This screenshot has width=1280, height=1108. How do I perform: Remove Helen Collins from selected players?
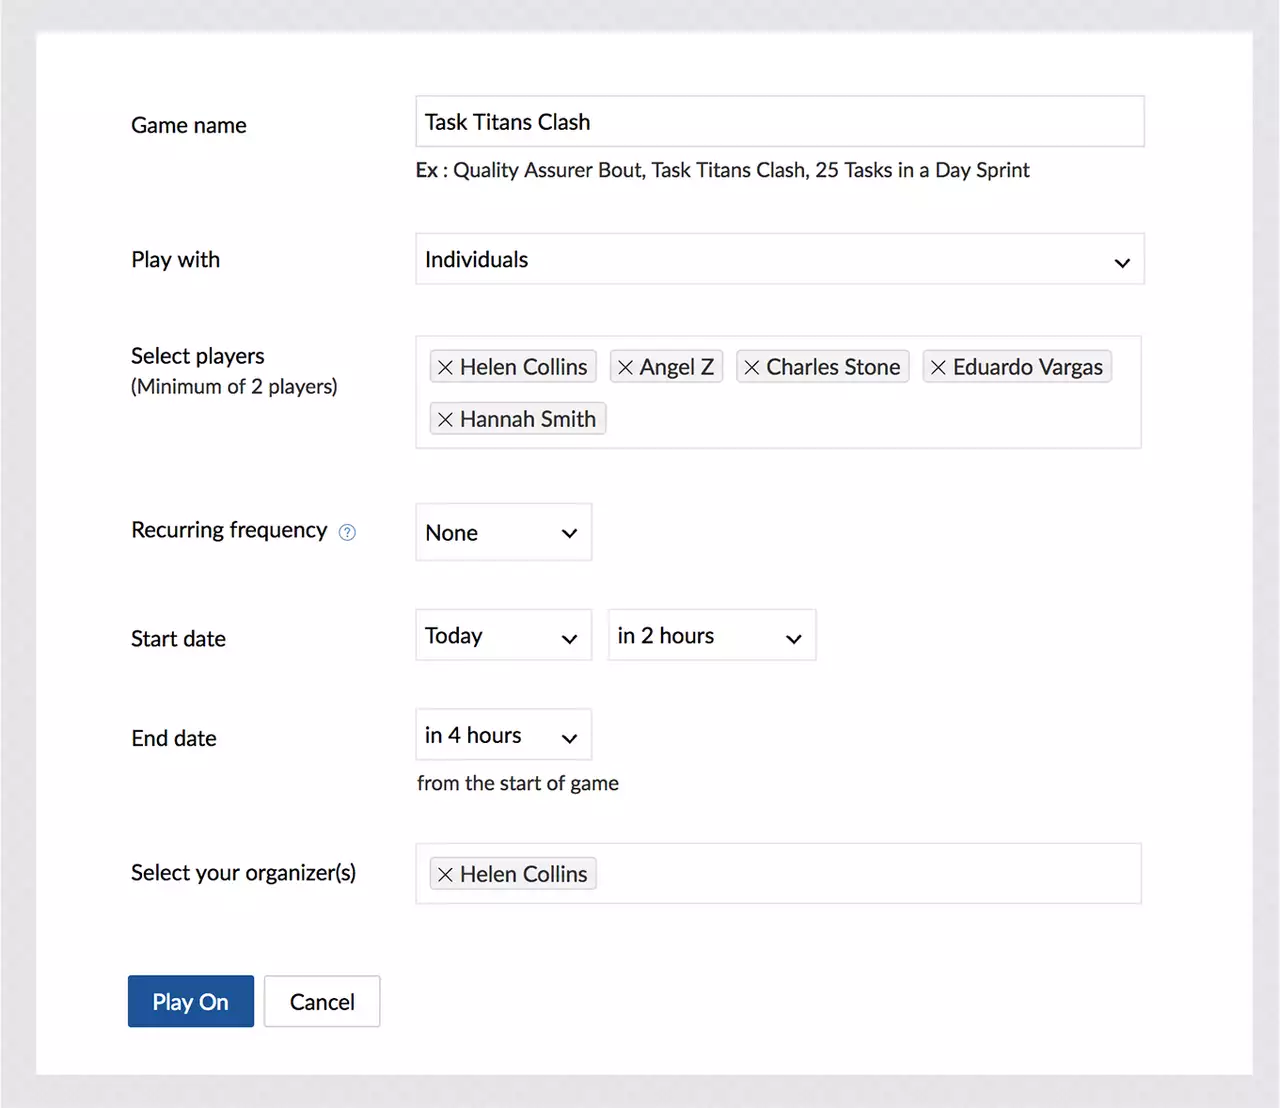(446, 368)
